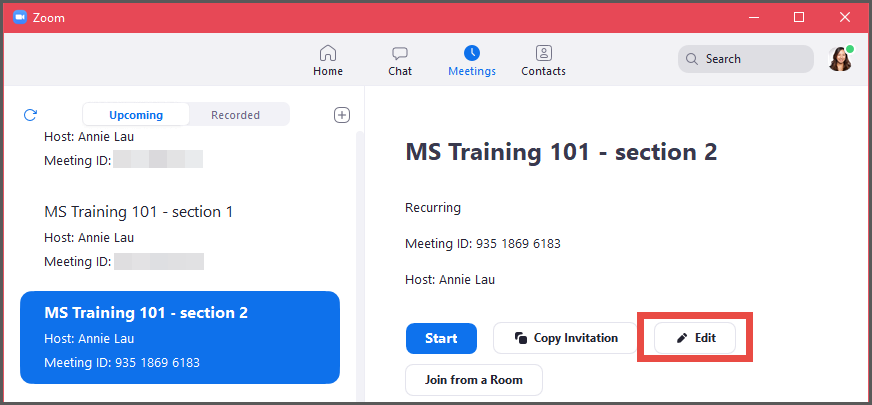Click the Zoom logo in title bar

(x=19, y=17)
